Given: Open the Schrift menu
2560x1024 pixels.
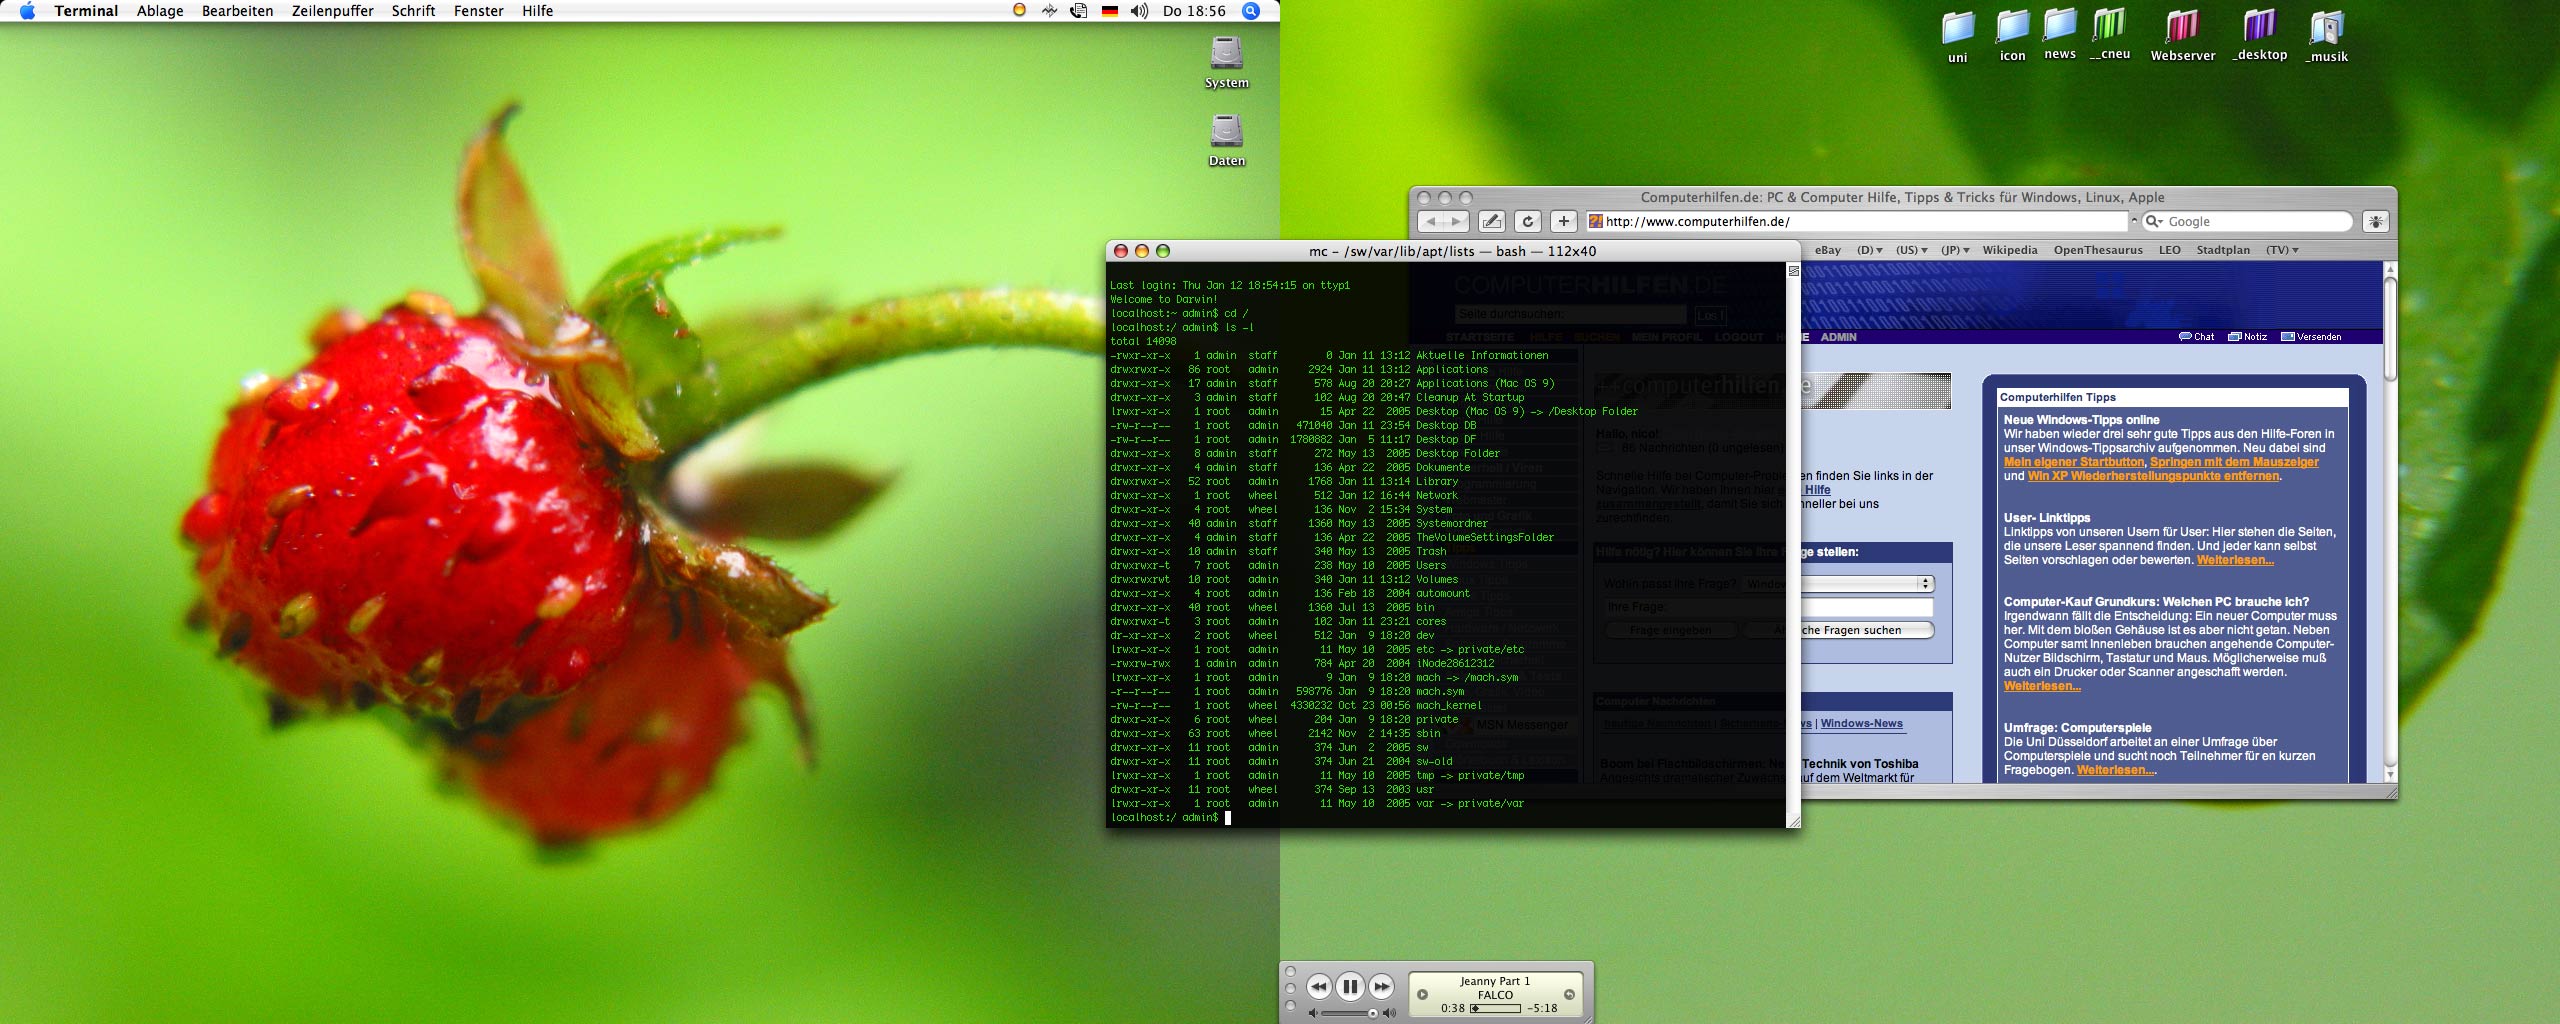Looking at the screenshot, I should [x=413, y=11].
